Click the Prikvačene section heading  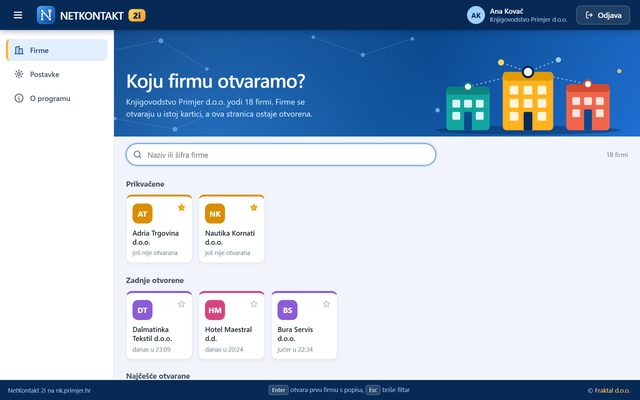(145, 184)
